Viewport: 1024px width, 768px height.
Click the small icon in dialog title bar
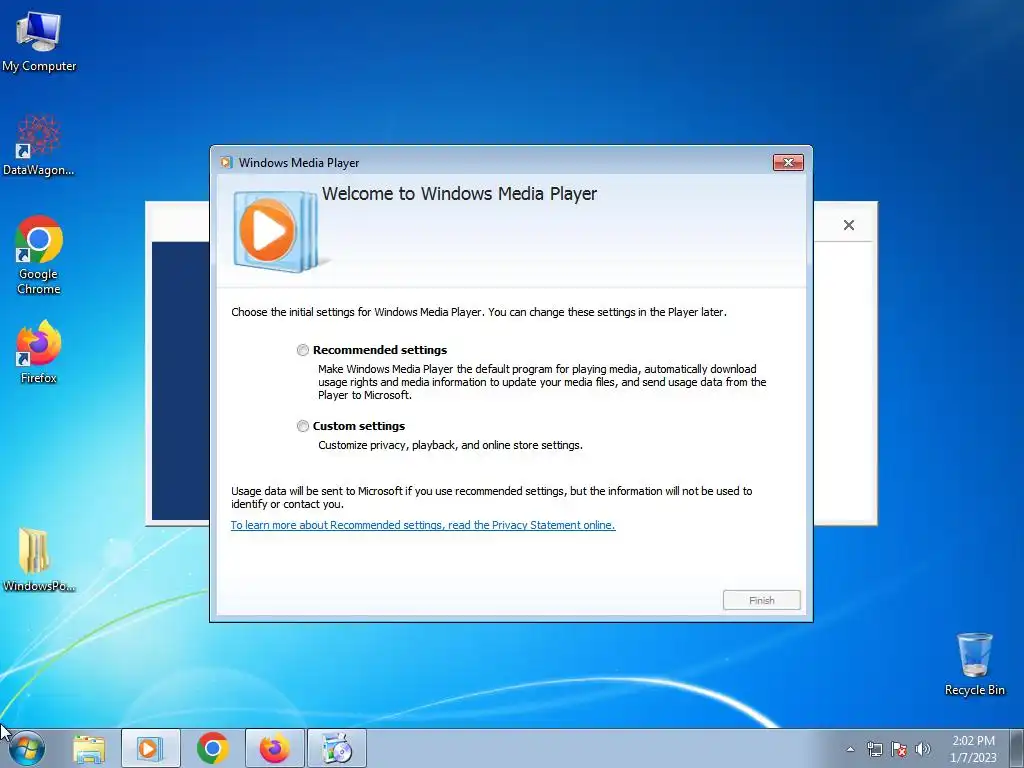[x=226, y=163]
